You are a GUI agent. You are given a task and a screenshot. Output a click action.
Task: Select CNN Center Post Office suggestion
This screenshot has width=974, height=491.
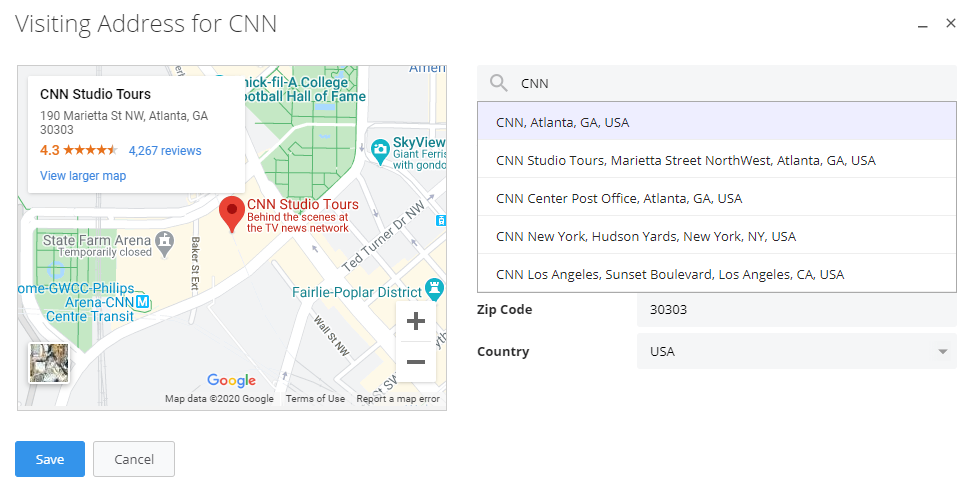click(x=717, y=198)
